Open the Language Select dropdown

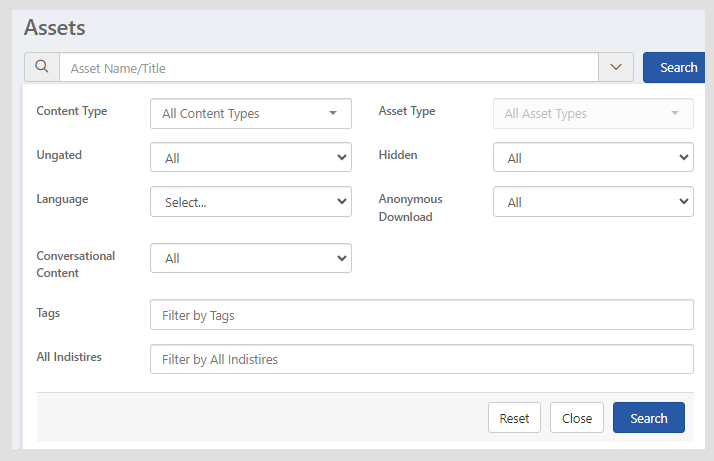pyautogui.click(x=250, y=202)
